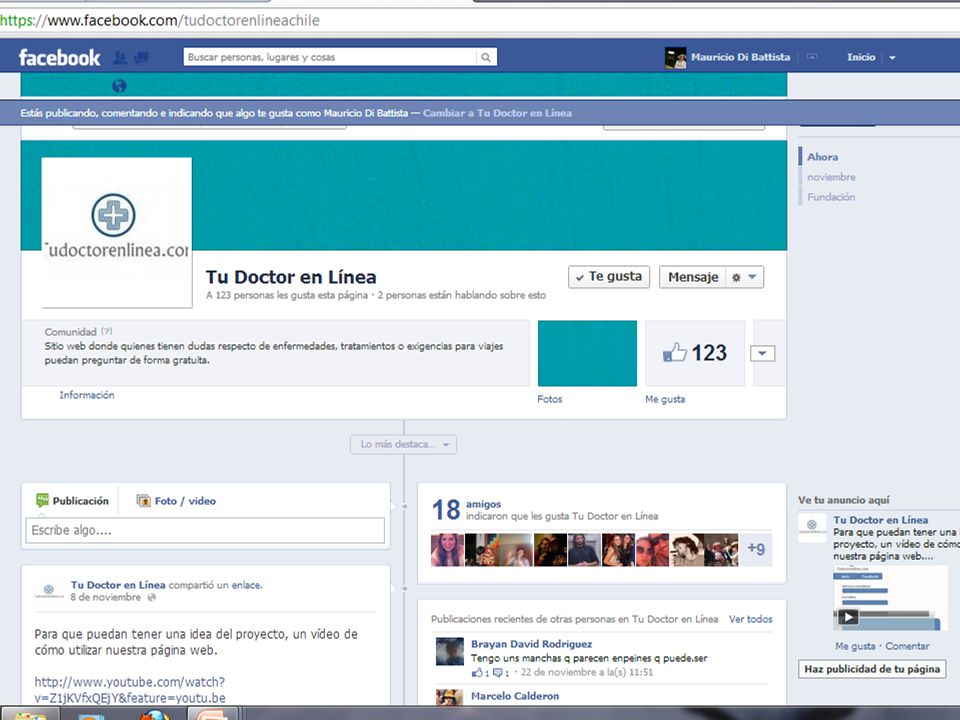Click Me gusta under the ad
Viewport: 960px width, 720px height.
(x=855, y=646)
